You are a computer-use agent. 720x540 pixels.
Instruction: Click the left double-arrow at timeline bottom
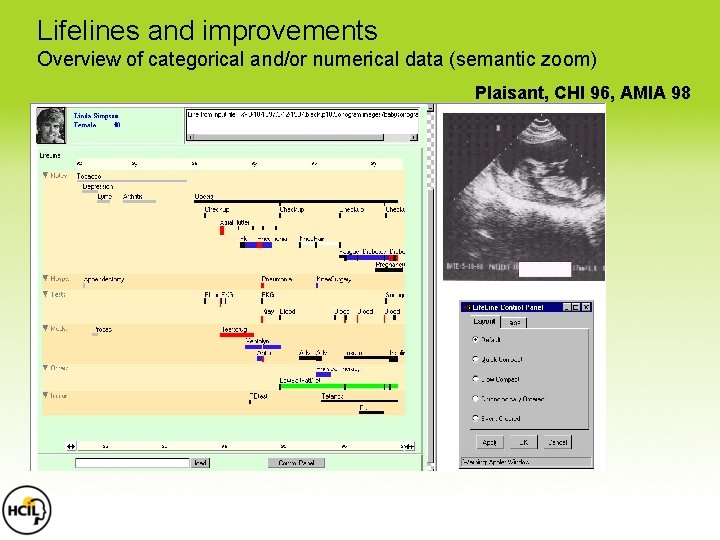[71, 446]
